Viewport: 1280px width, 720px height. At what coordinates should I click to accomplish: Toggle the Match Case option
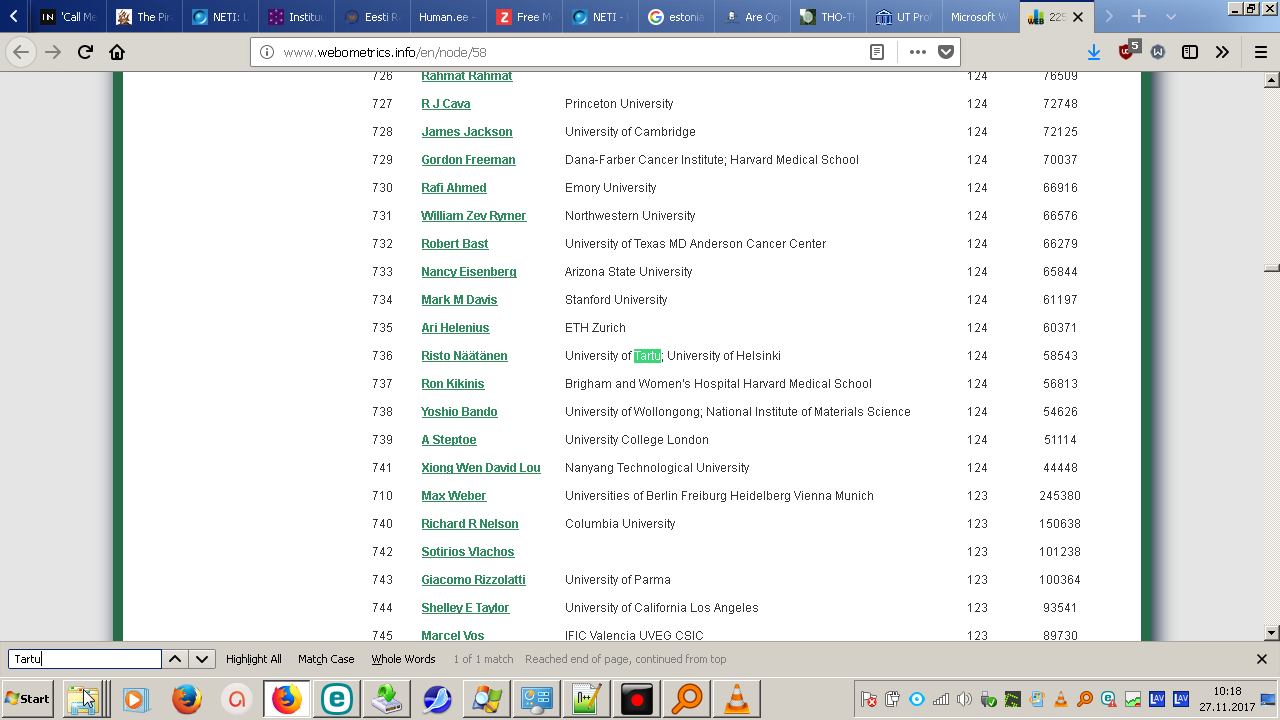pyautogui.click(x=326, y=659)
